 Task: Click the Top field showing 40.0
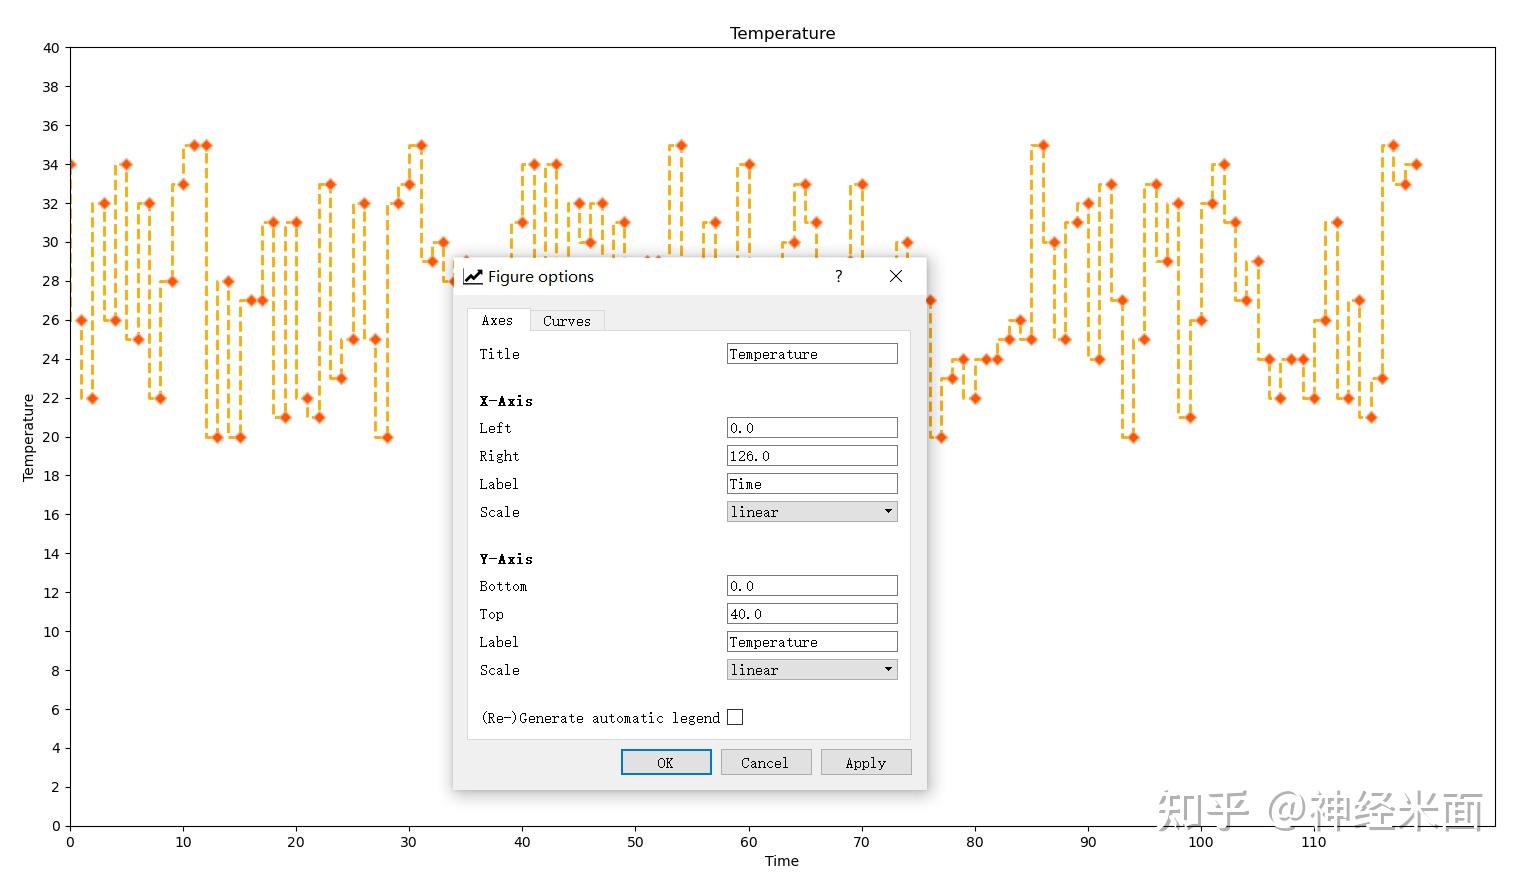click(x=811, y=613)
